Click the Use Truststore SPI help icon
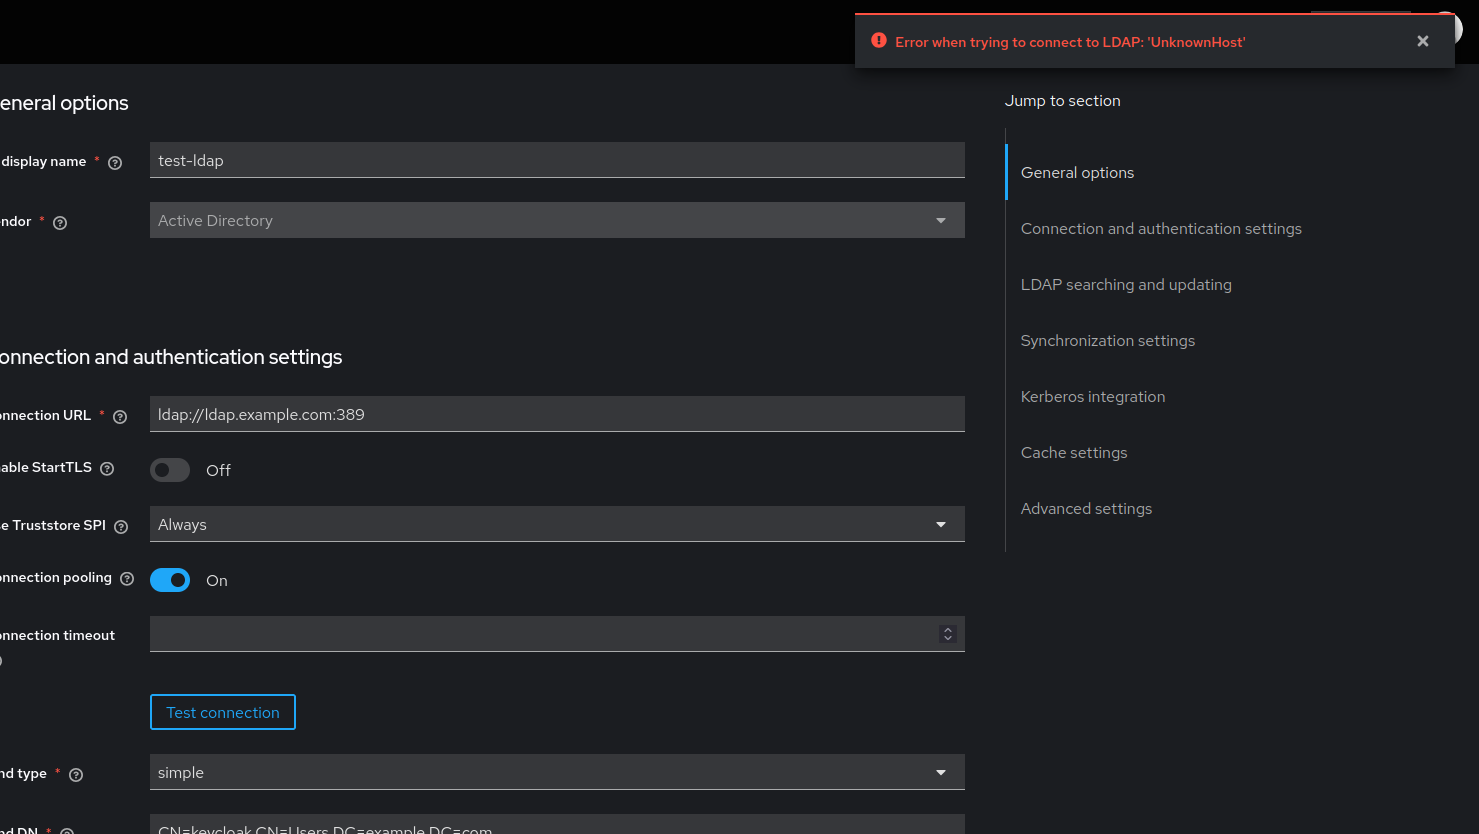The height and width of the screenshot is (834, 1479). [x=121, y=526]
